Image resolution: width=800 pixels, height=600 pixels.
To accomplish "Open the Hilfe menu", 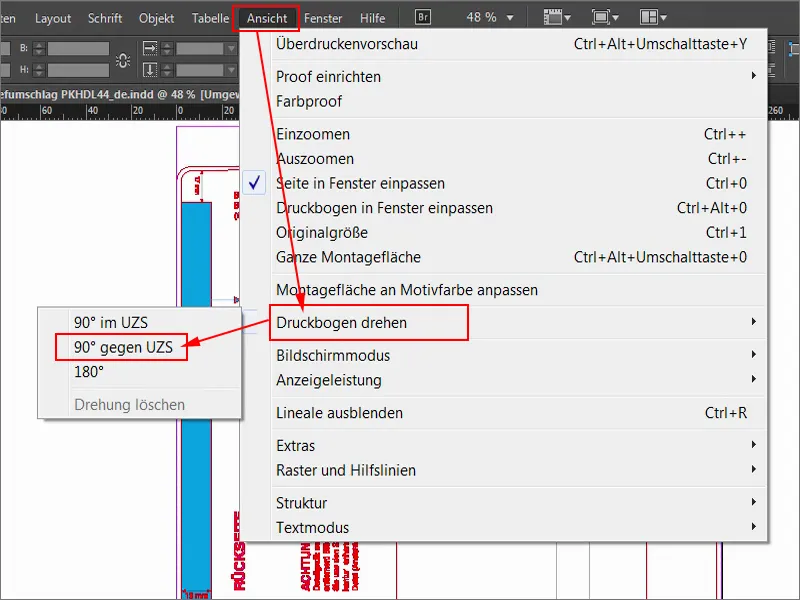I will pos(372,18).
